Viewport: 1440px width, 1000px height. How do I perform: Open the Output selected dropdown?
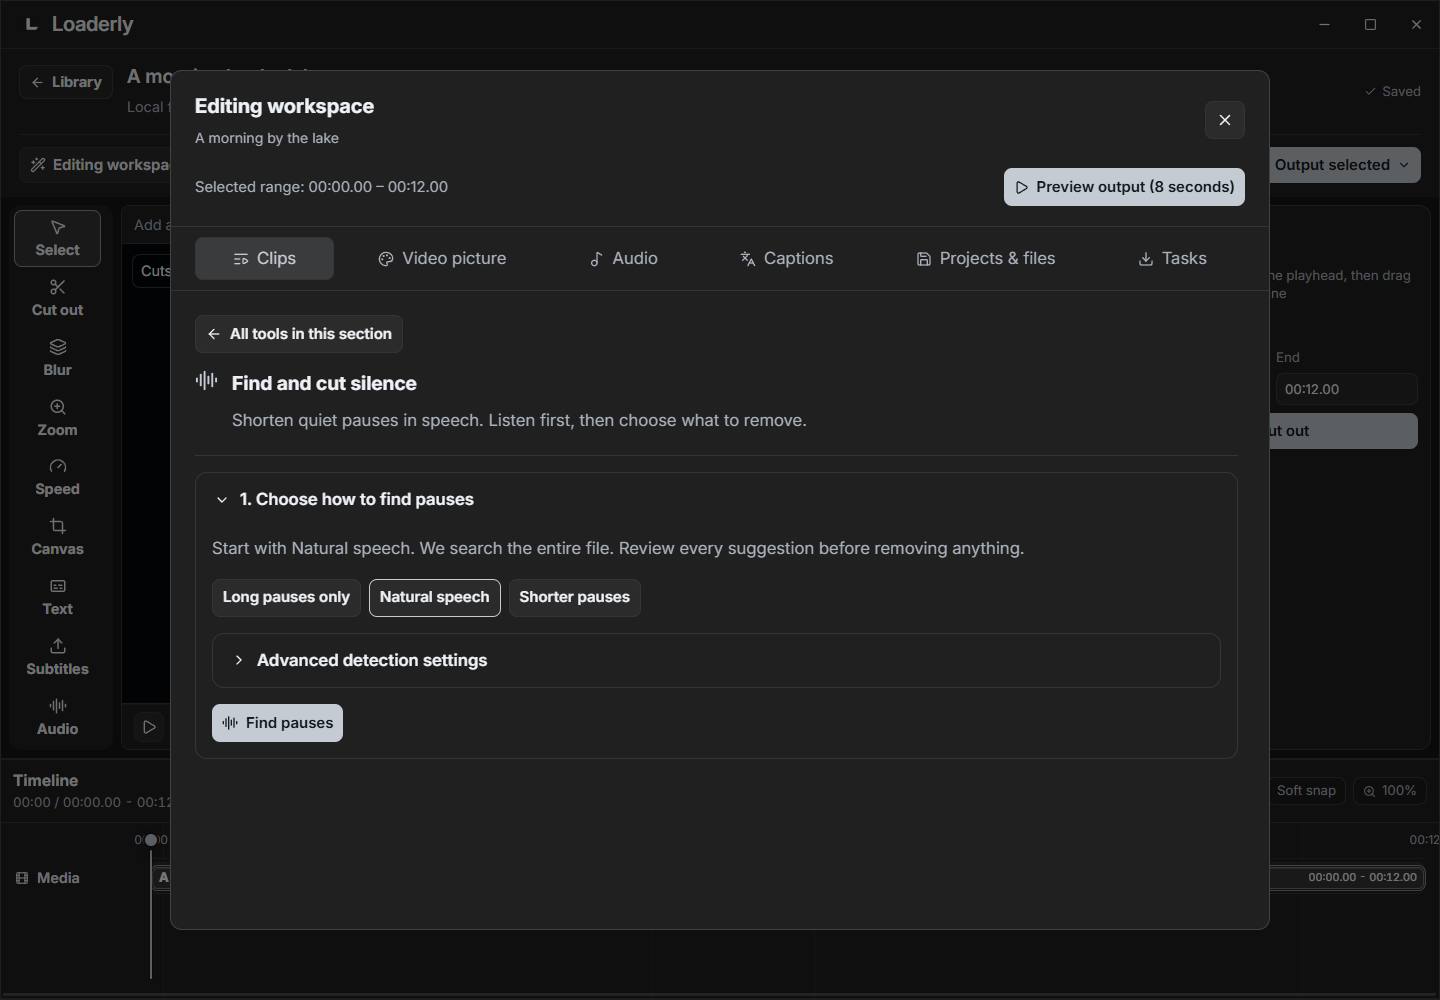click(x=1344, y=165)
